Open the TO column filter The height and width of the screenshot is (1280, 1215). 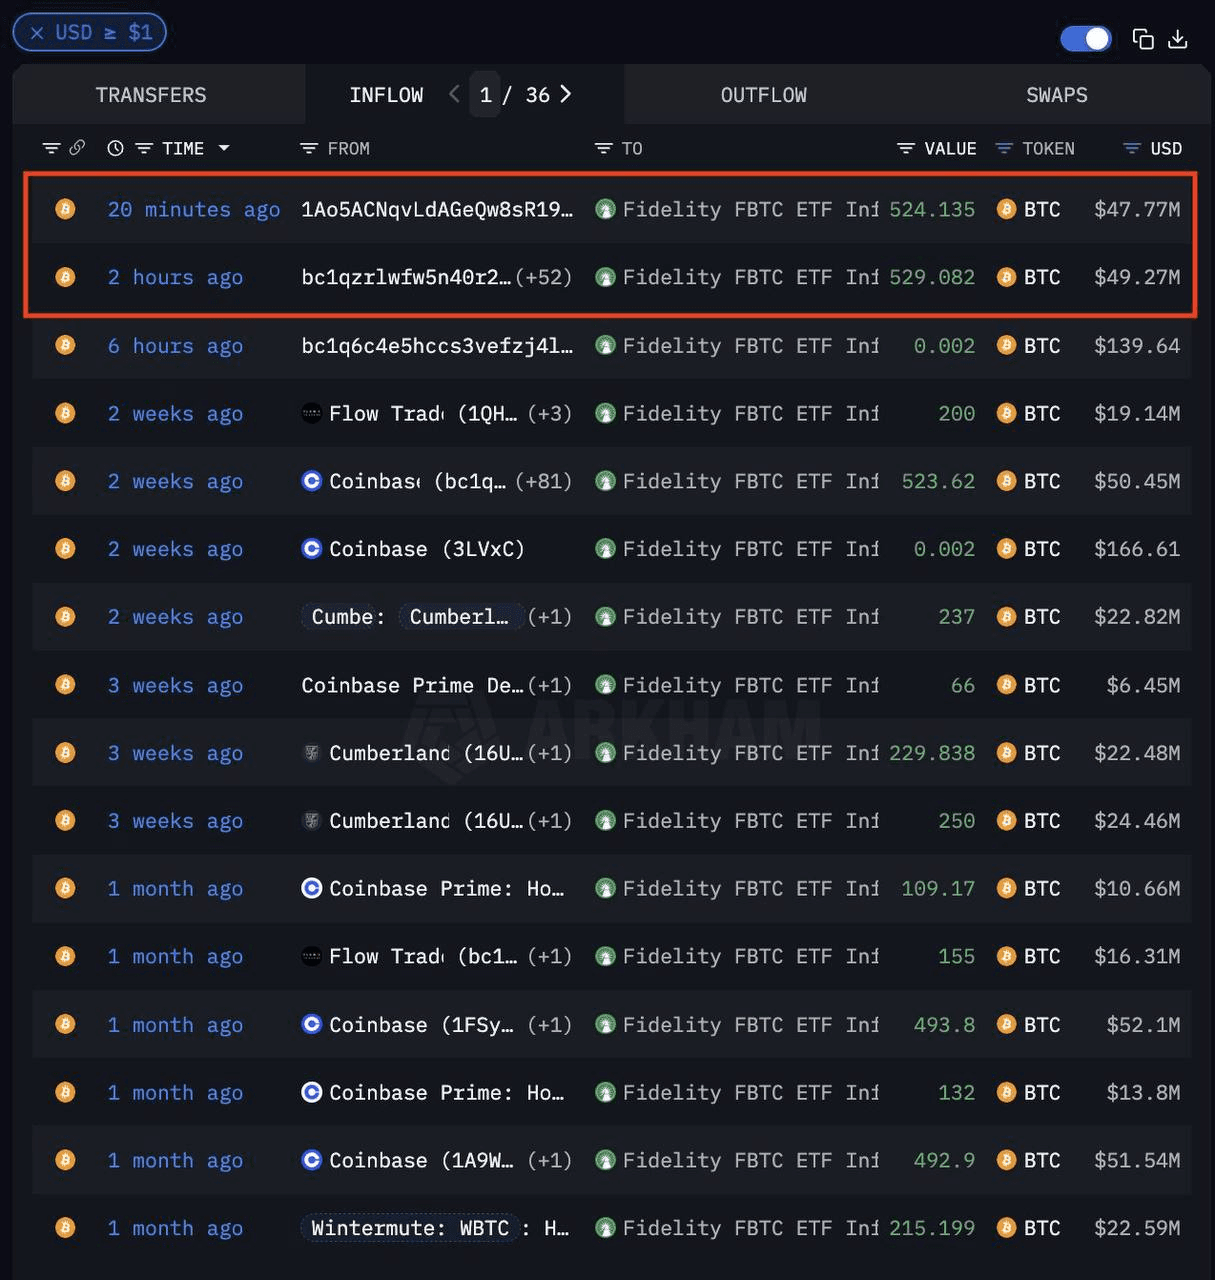[x=603, y=148]
